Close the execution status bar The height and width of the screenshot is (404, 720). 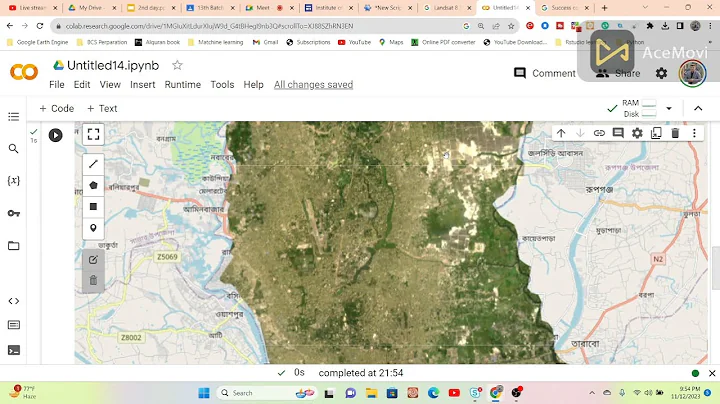coord(712,373)
